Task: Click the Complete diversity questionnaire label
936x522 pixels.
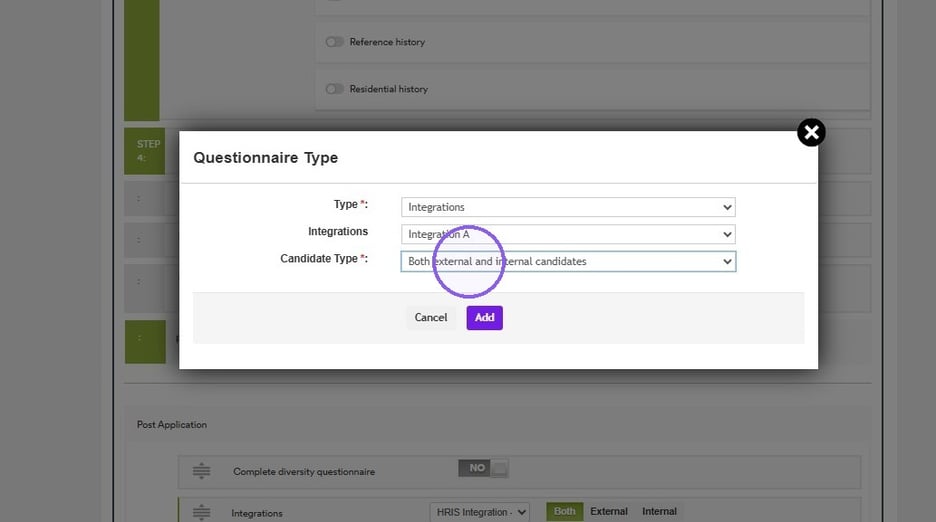Action: 304,472
